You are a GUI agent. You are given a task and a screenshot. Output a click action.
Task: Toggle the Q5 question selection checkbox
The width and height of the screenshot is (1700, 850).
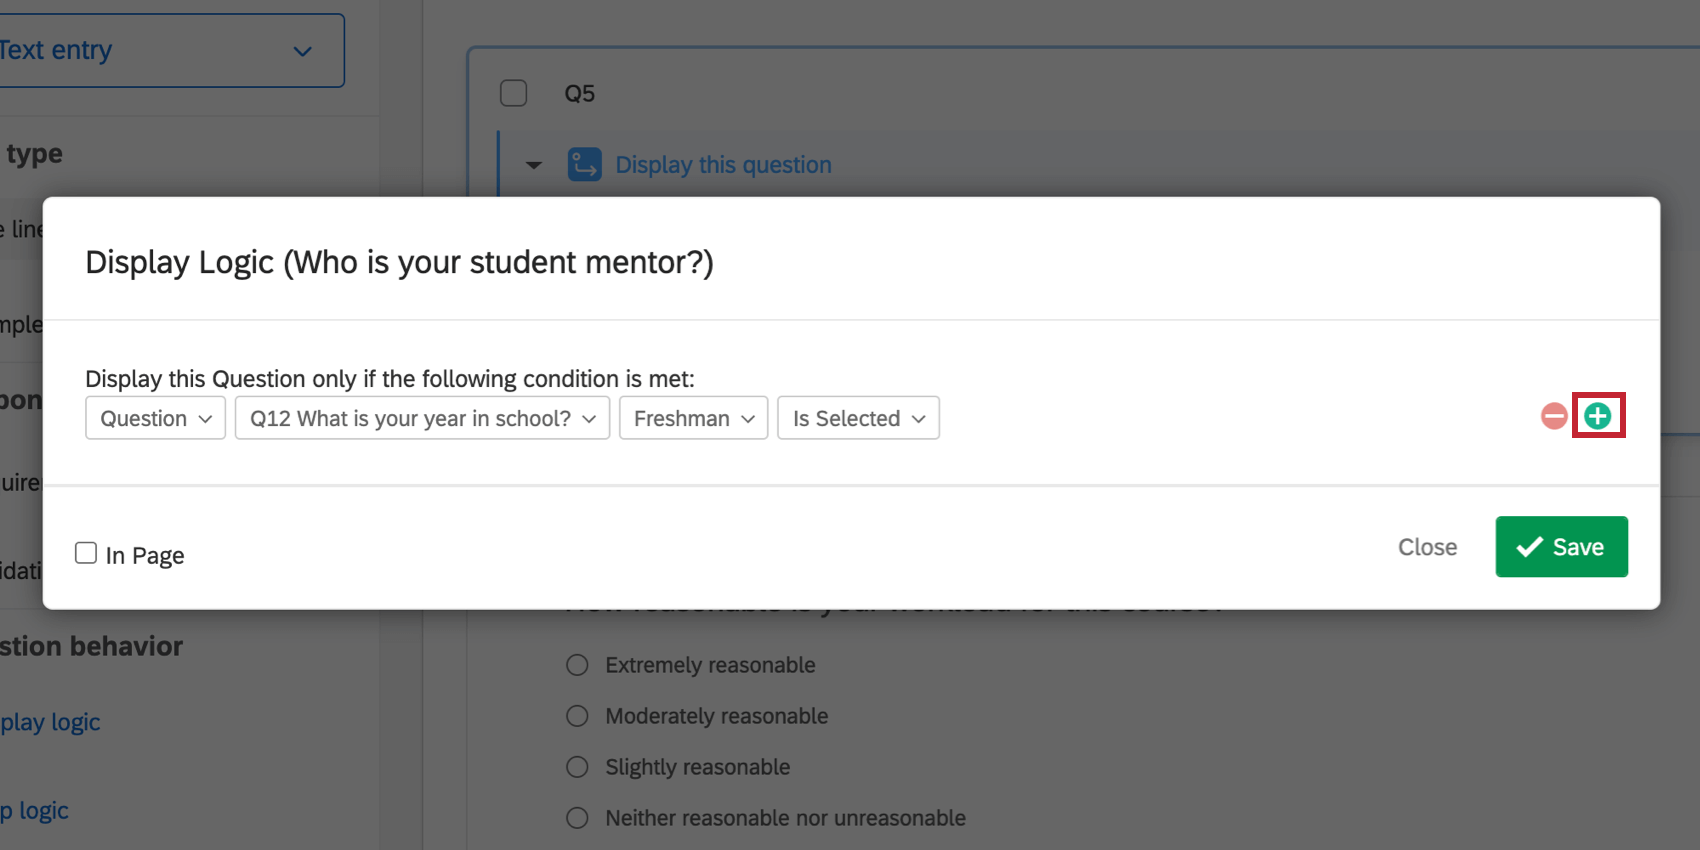(x=514, y=93)
